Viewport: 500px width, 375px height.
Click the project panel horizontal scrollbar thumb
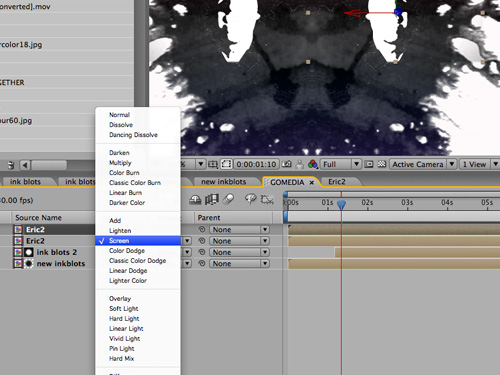coord(49,165)
